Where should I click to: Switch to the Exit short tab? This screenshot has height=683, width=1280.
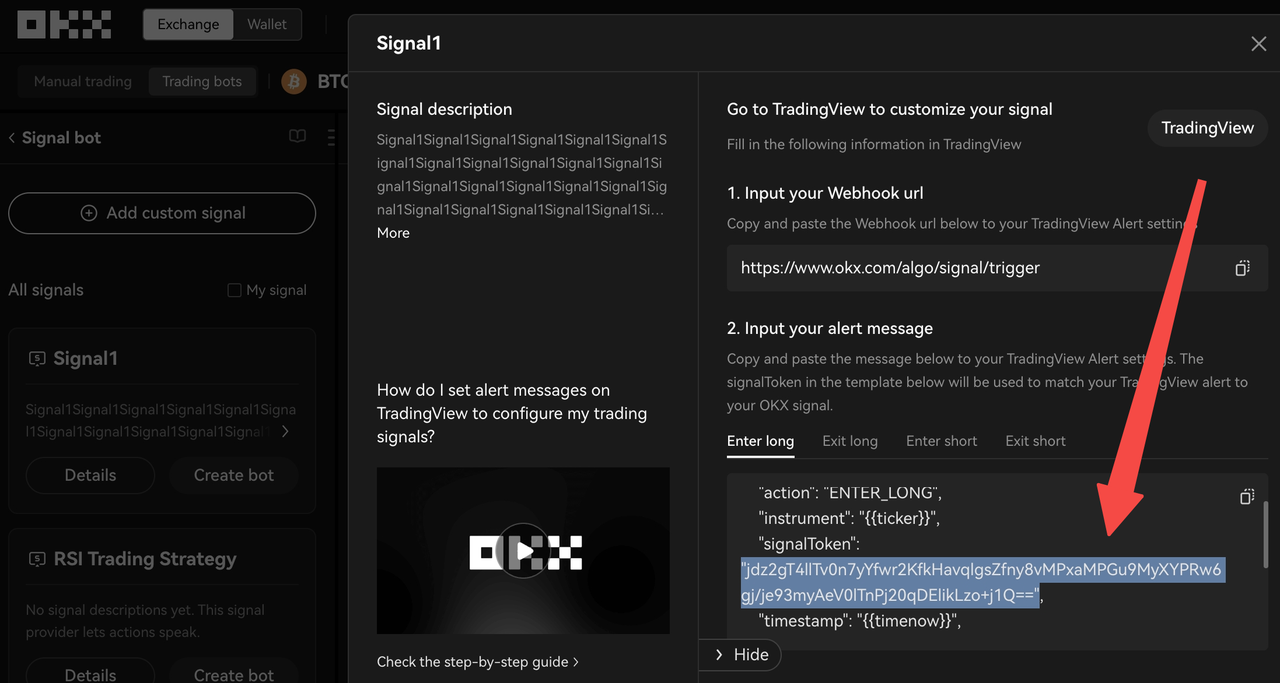coord(1035,440)
